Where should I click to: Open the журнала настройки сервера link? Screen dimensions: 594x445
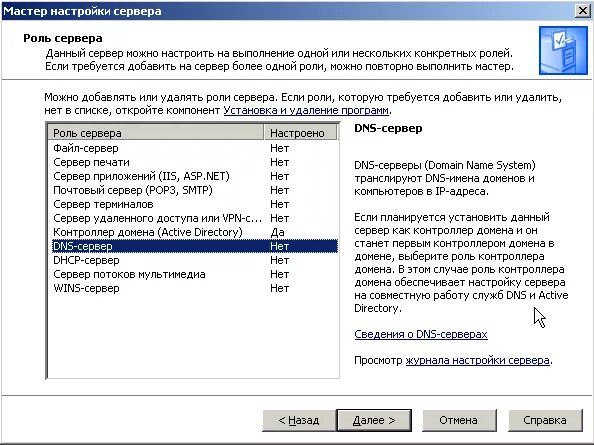click(477, 360)
